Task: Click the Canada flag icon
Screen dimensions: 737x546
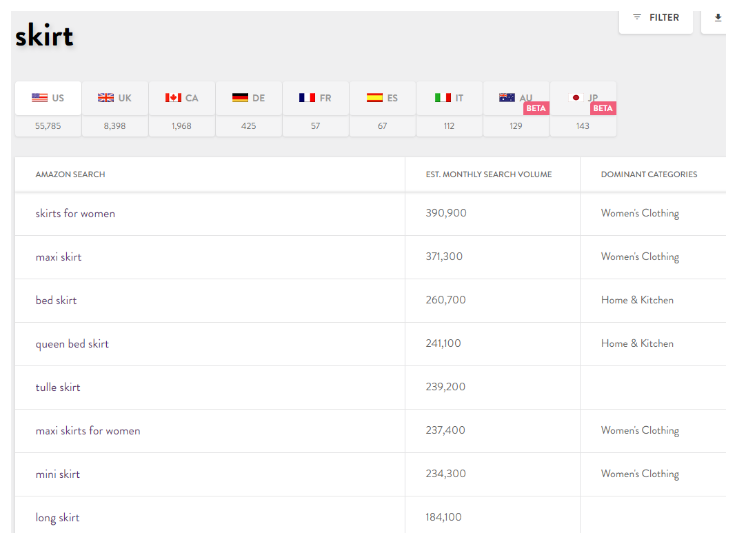Action: tap(173, 98)
